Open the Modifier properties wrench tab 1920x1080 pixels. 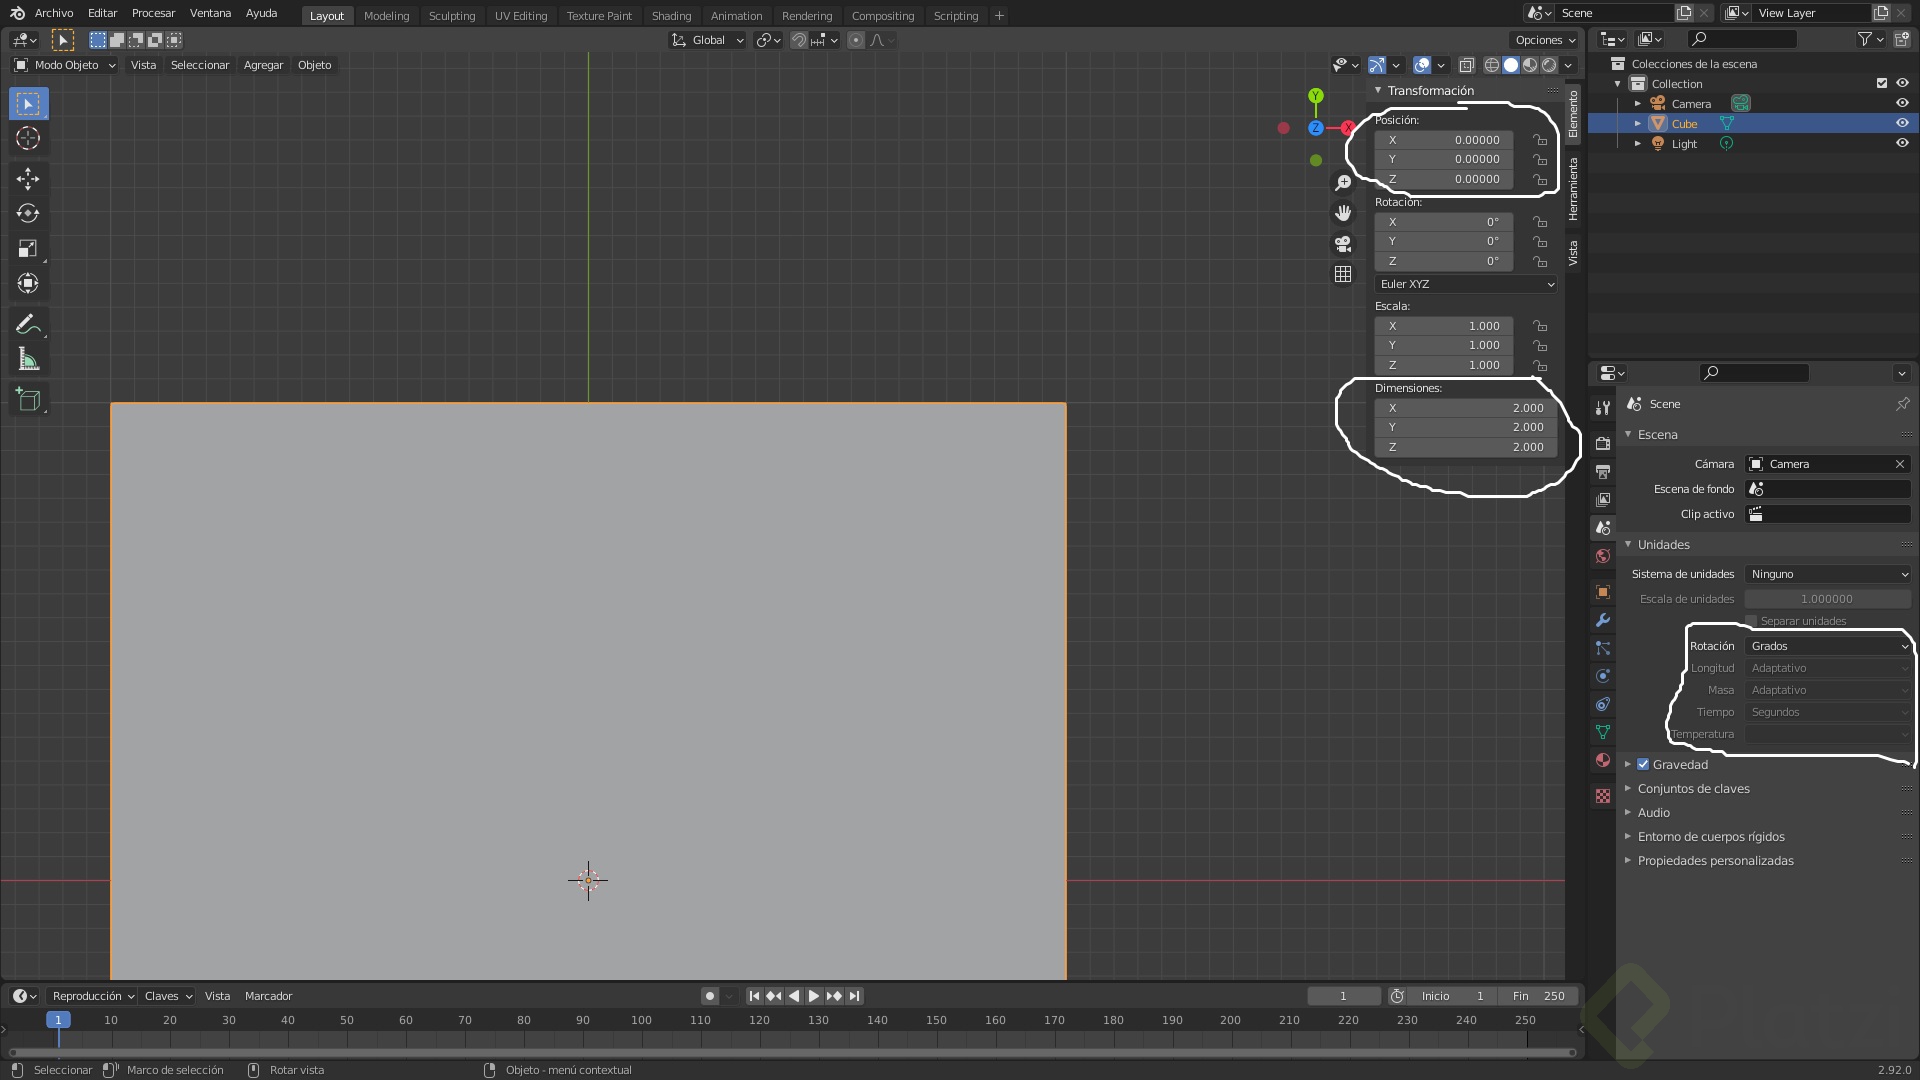(x=1603, y=620)
